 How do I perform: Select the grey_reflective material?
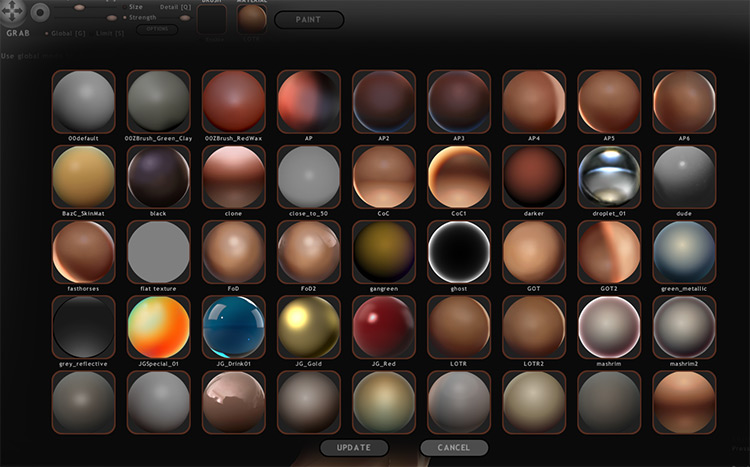pos(84,326)
